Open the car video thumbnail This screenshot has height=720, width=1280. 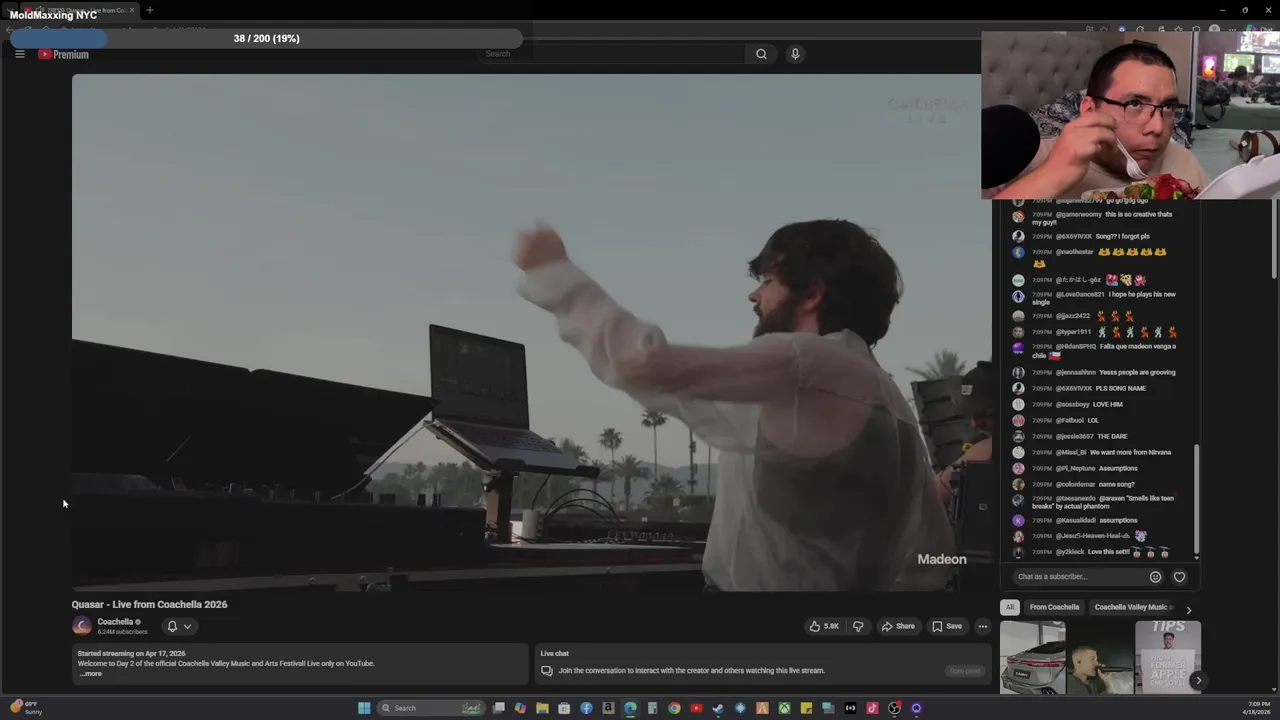tap(1033, 657)
